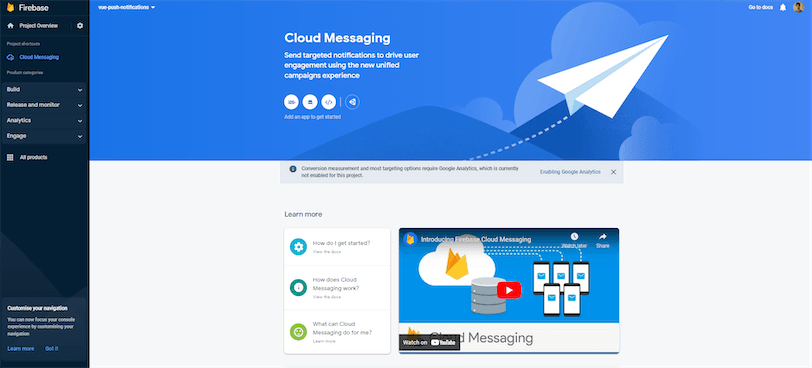Add a Unity app via Unity icon
The image size is (812, 368).
coord(352,102)
